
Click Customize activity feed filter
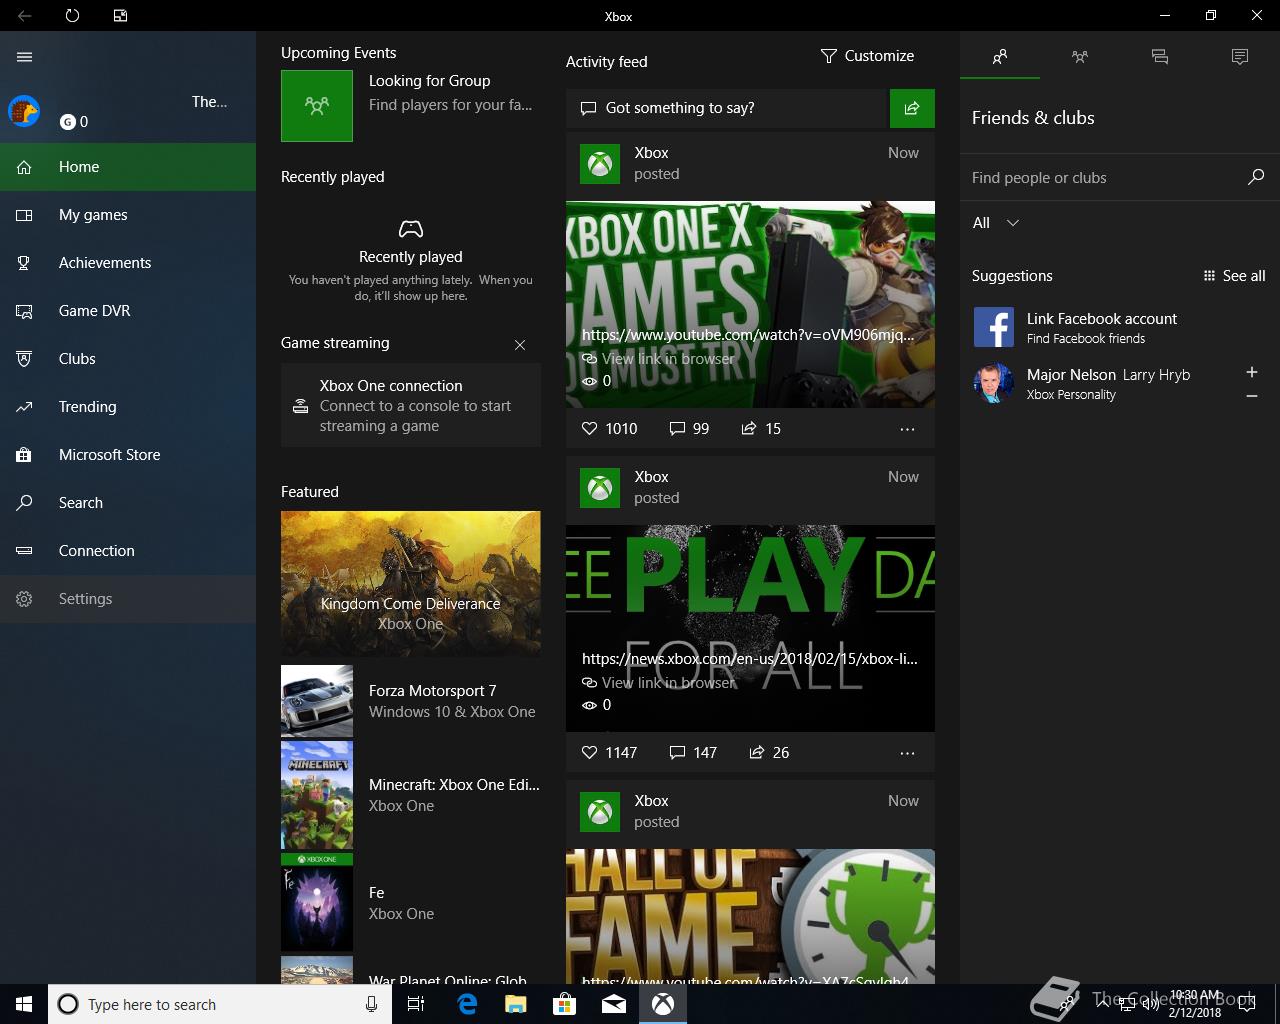coord(867,56)
